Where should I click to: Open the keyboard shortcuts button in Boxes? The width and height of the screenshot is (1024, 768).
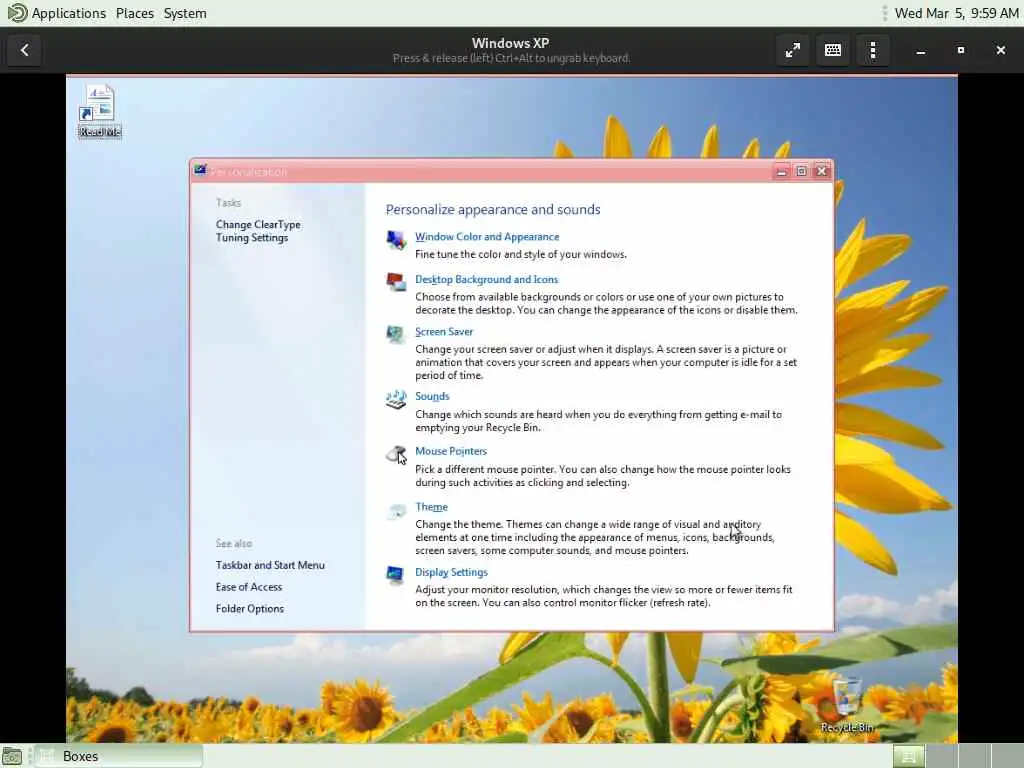coord(833,50)
